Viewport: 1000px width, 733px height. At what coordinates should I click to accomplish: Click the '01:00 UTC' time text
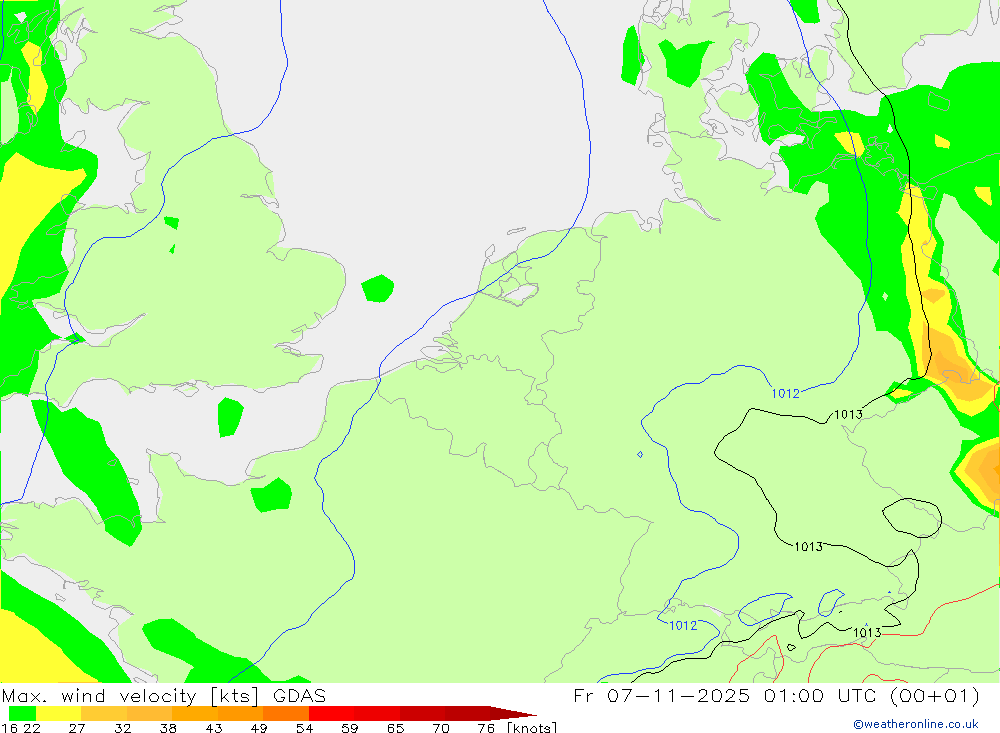coord(820,695)
